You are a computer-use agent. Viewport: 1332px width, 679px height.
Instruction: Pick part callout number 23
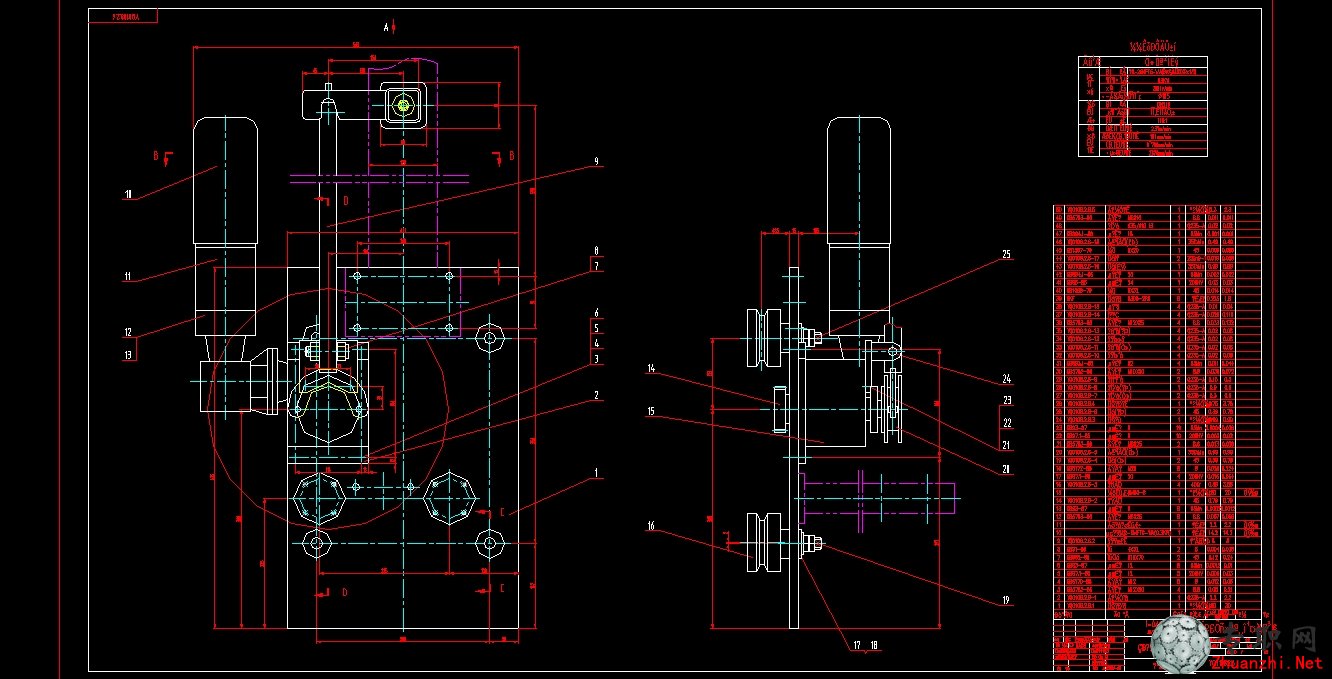click(1007, 400)
